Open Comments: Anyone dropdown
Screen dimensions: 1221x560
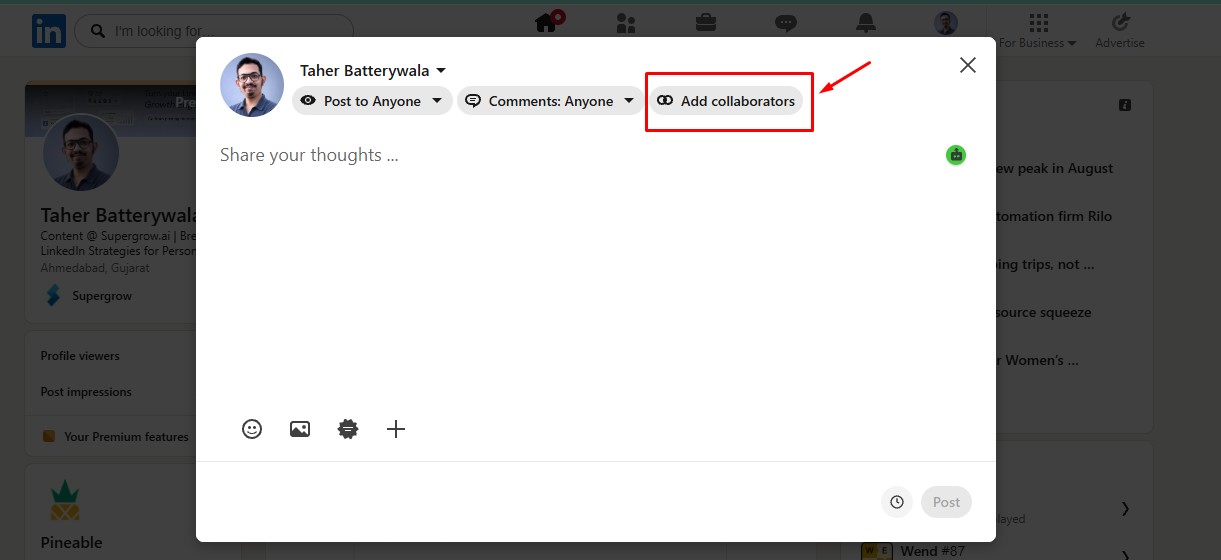pyautogui.click(x=550, y=101)
